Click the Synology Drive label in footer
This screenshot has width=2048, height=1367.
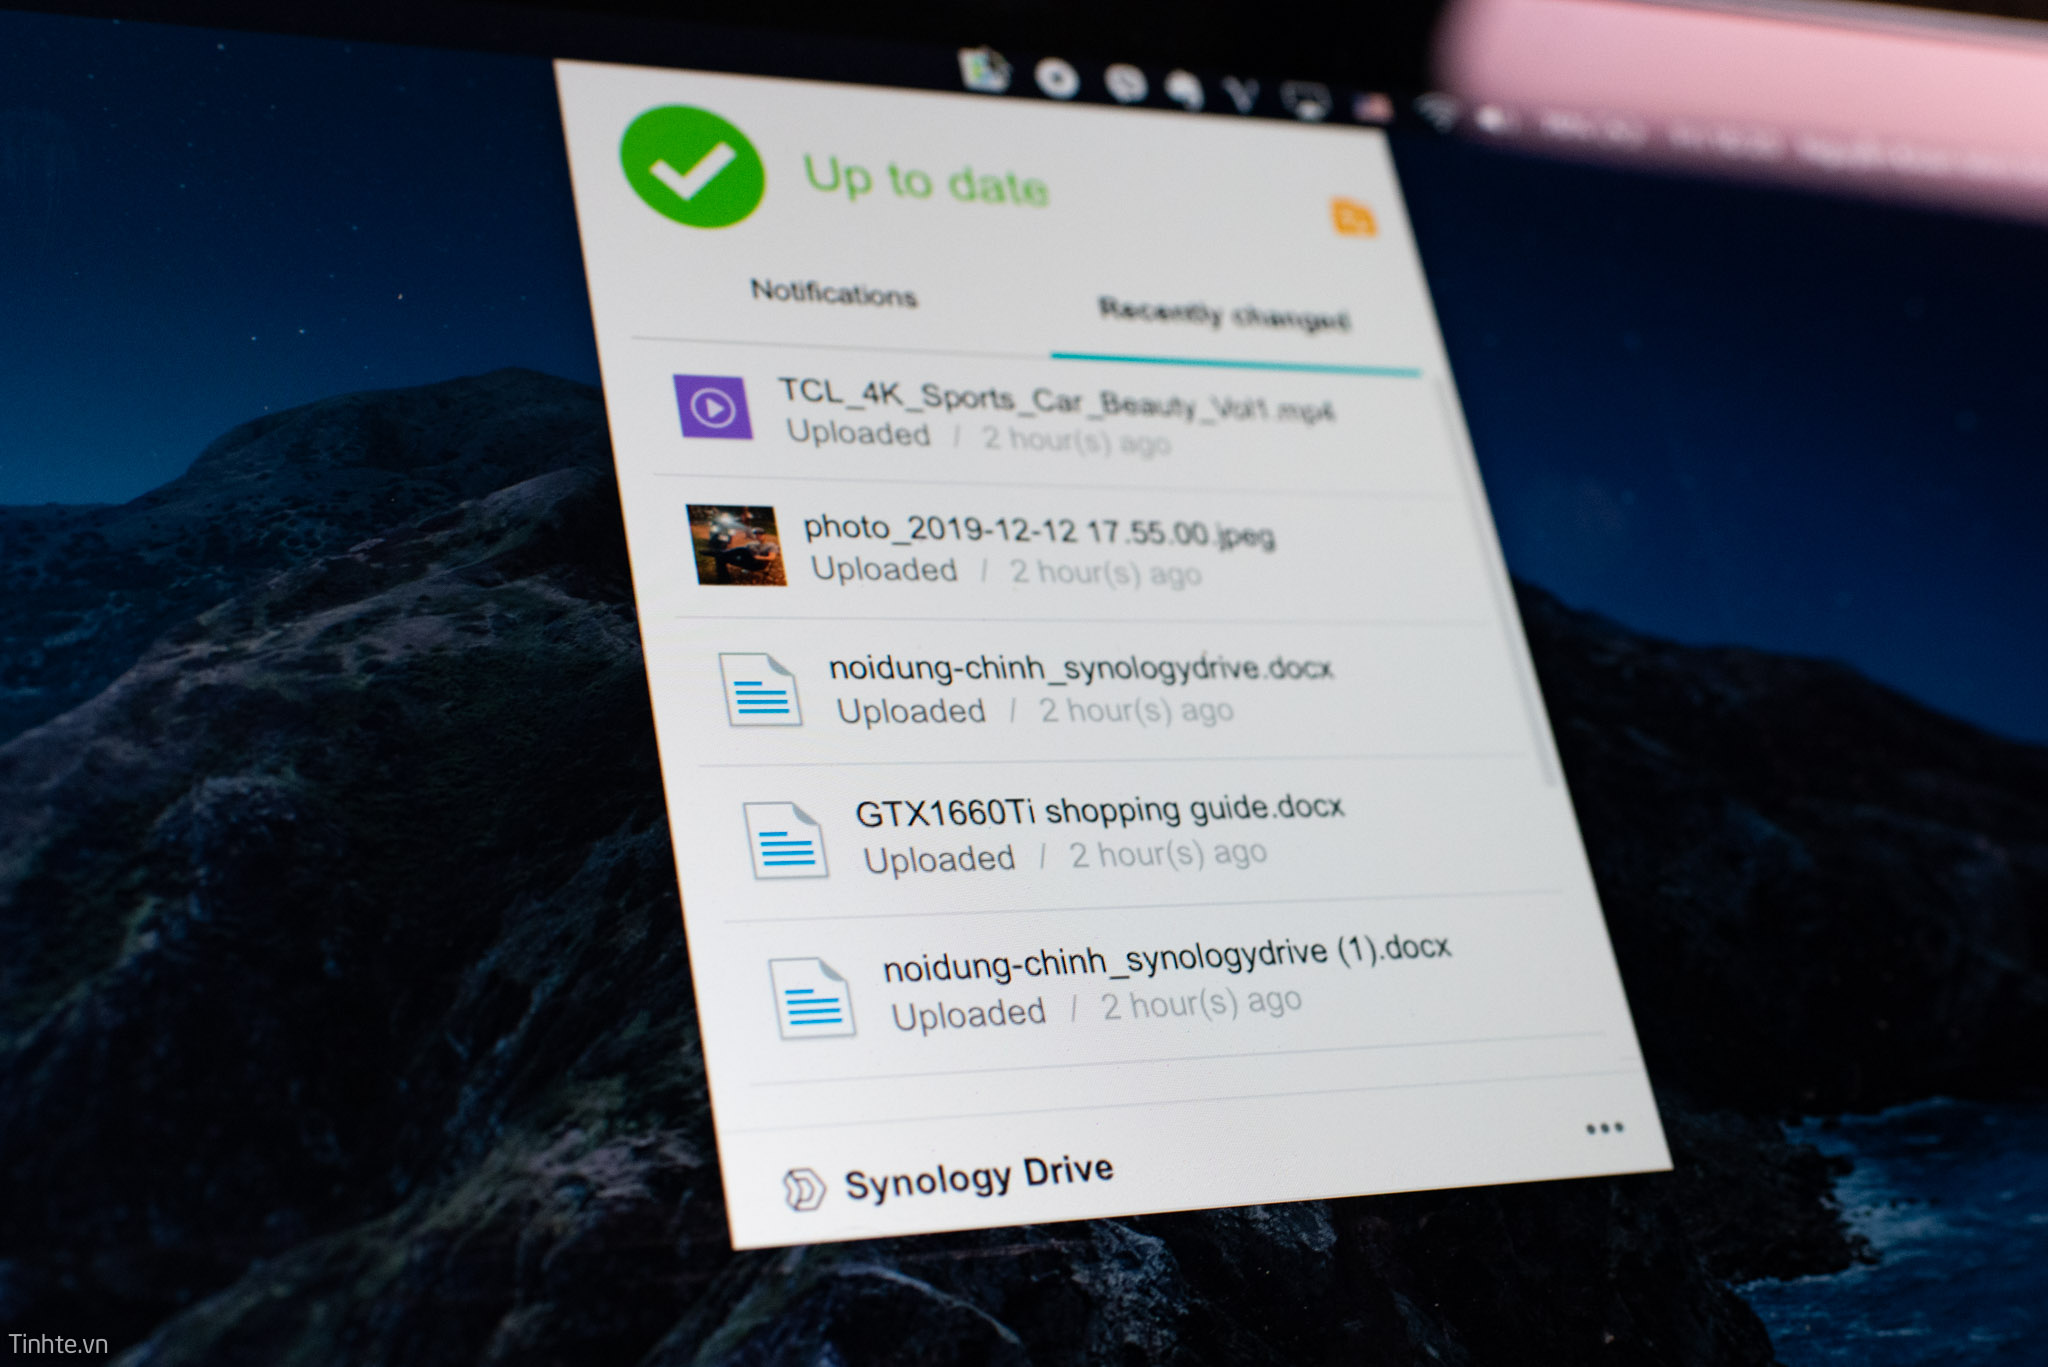pyautogui.click(x=978, y=1177)
